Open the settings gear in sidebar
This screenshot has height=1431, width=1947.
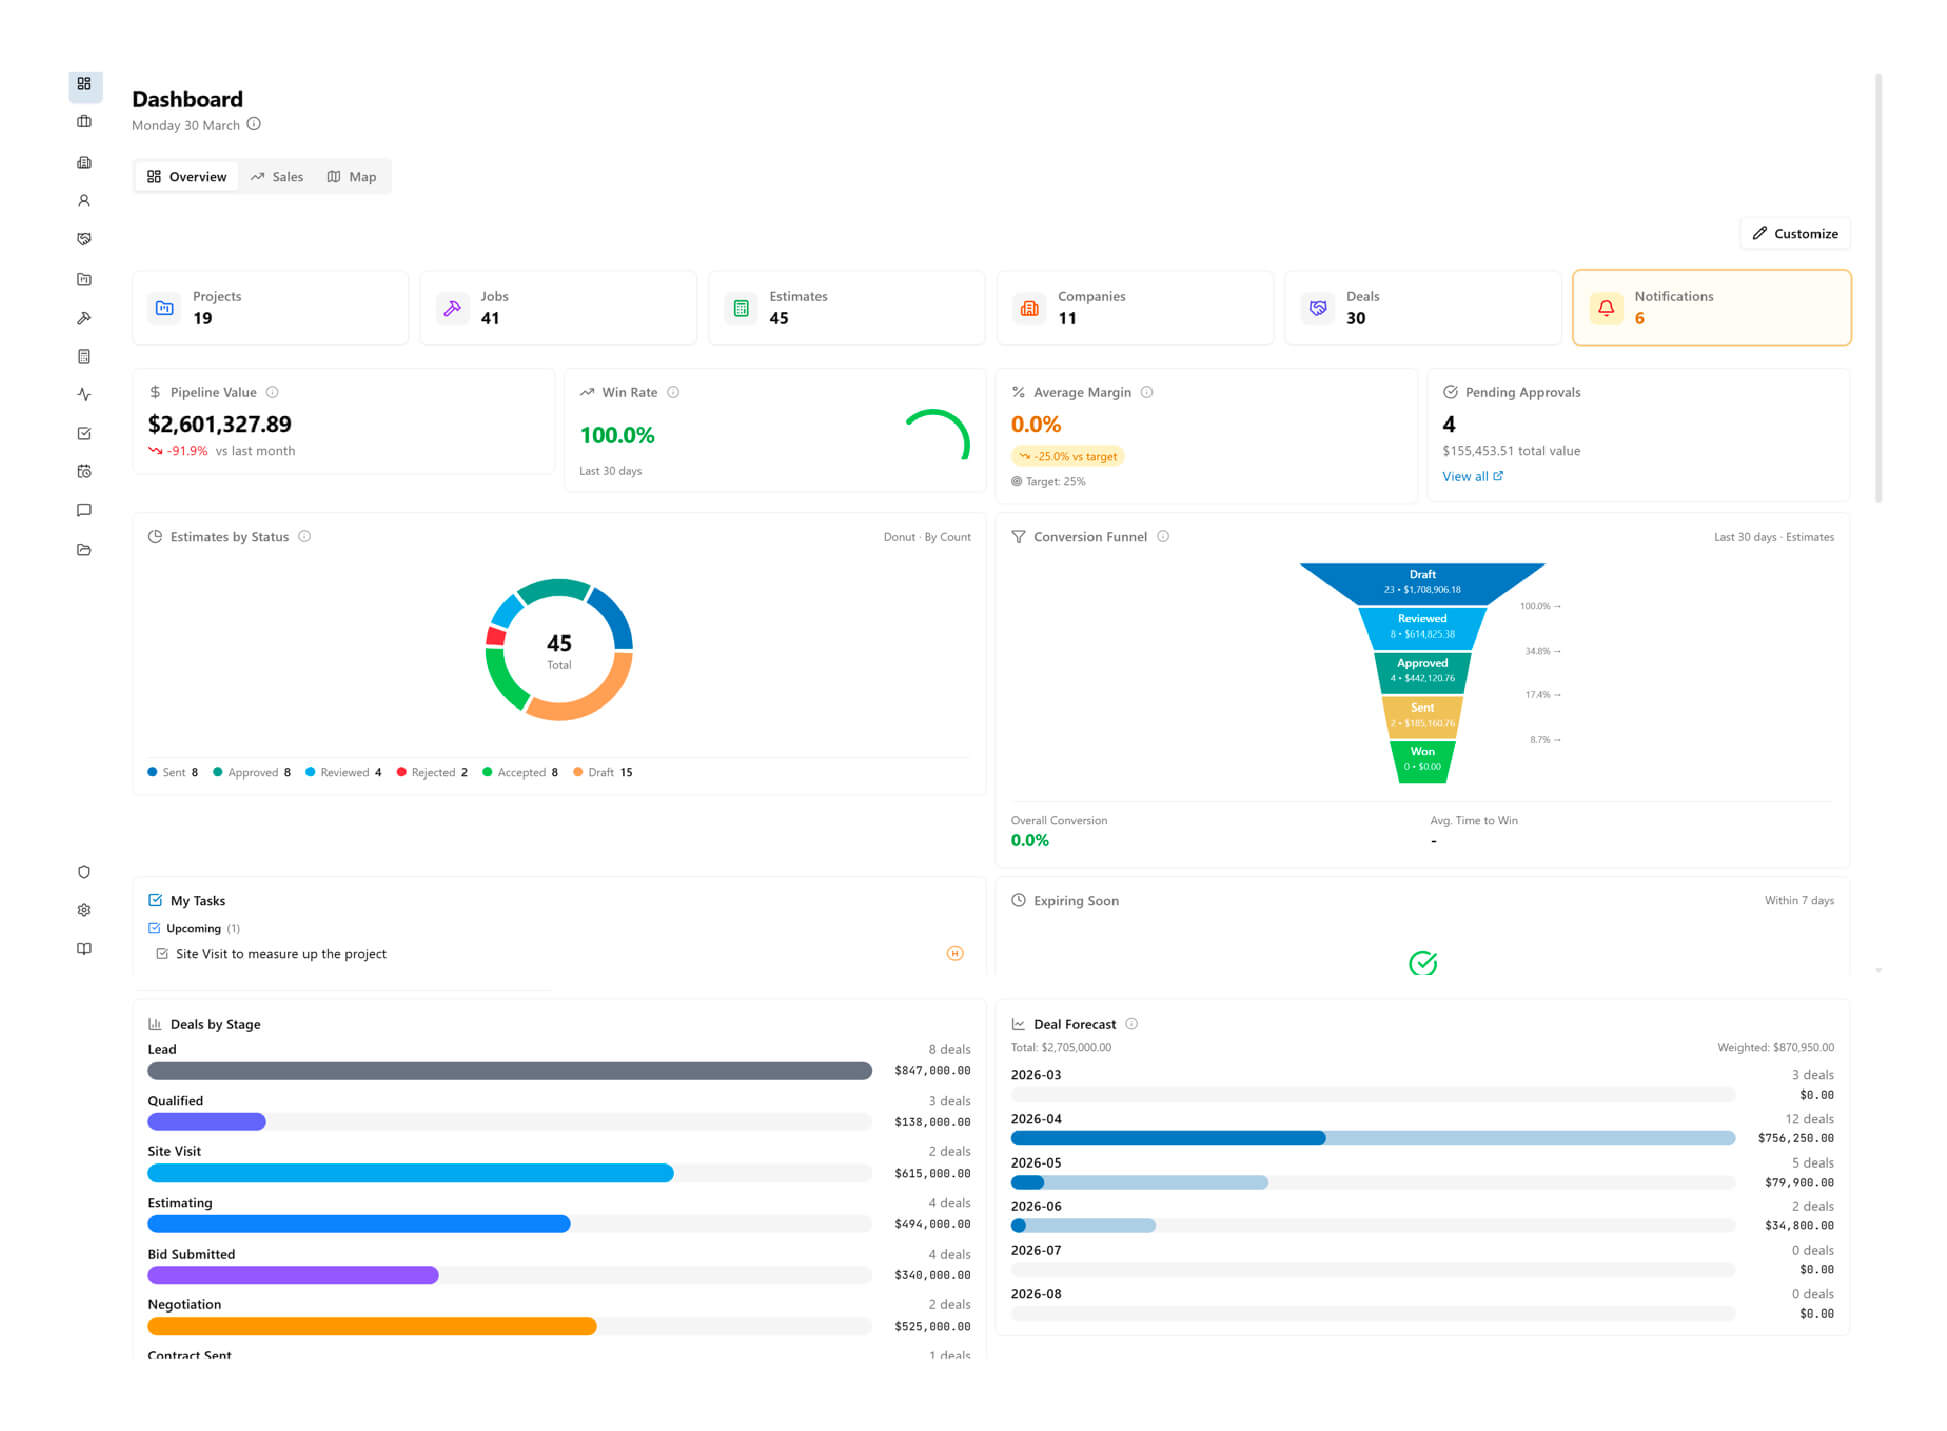[84, 910]
